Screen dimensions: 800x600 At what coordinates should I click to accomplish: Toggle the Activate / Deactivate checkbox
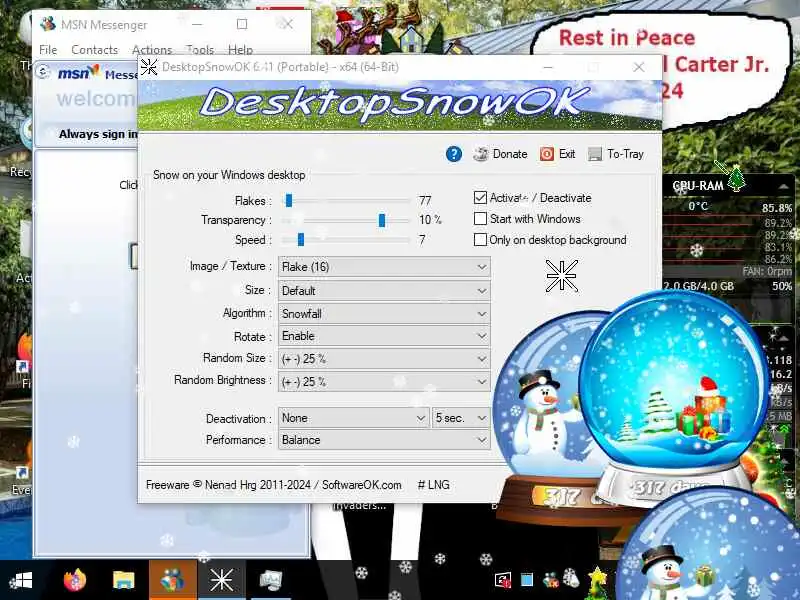480,197
